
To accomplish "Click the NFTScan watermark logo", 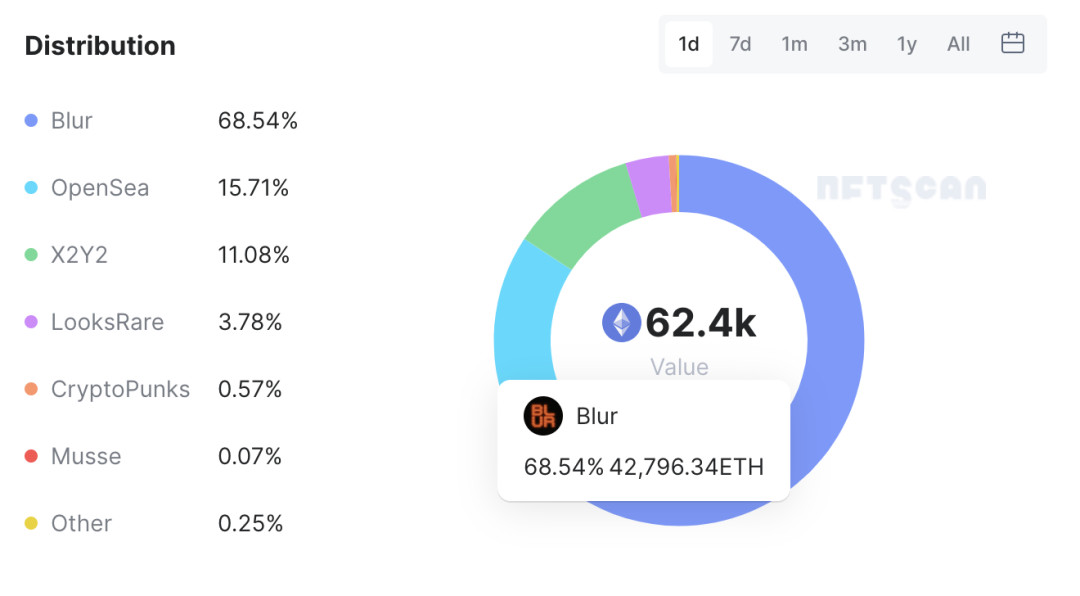I will coord(900,189).
